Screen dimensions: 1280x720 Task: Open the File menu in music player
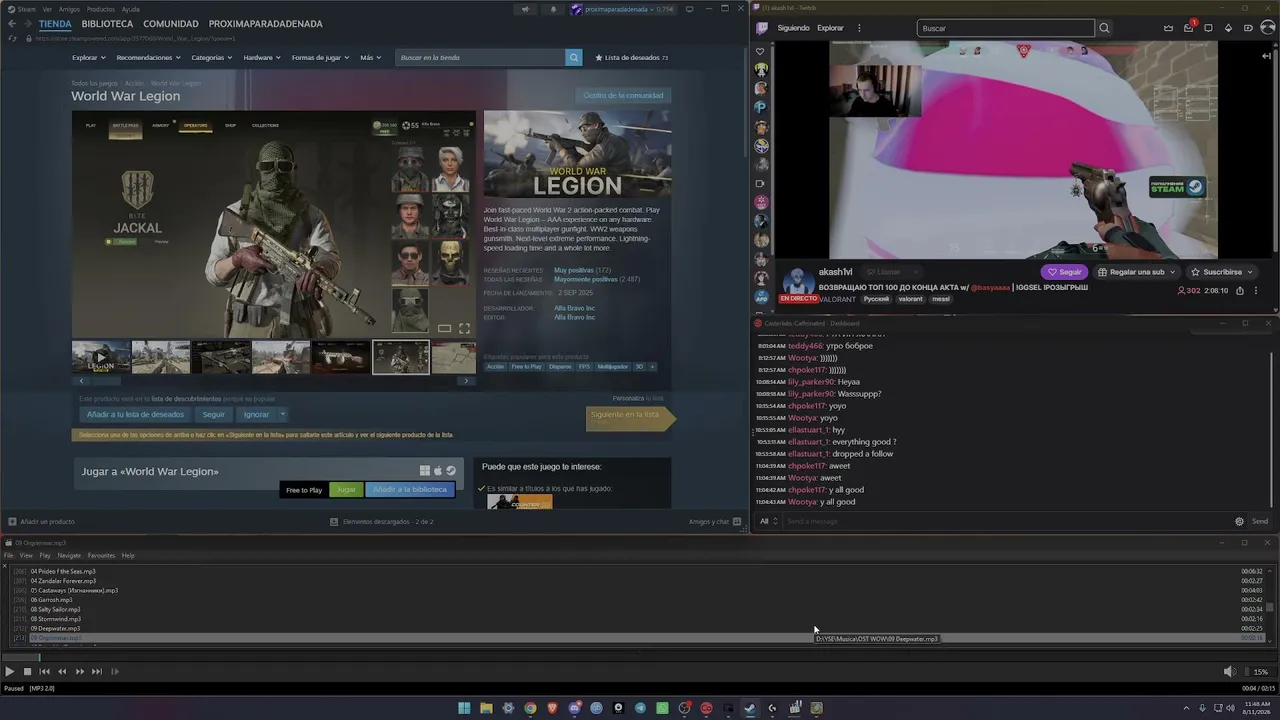(9, 555)
